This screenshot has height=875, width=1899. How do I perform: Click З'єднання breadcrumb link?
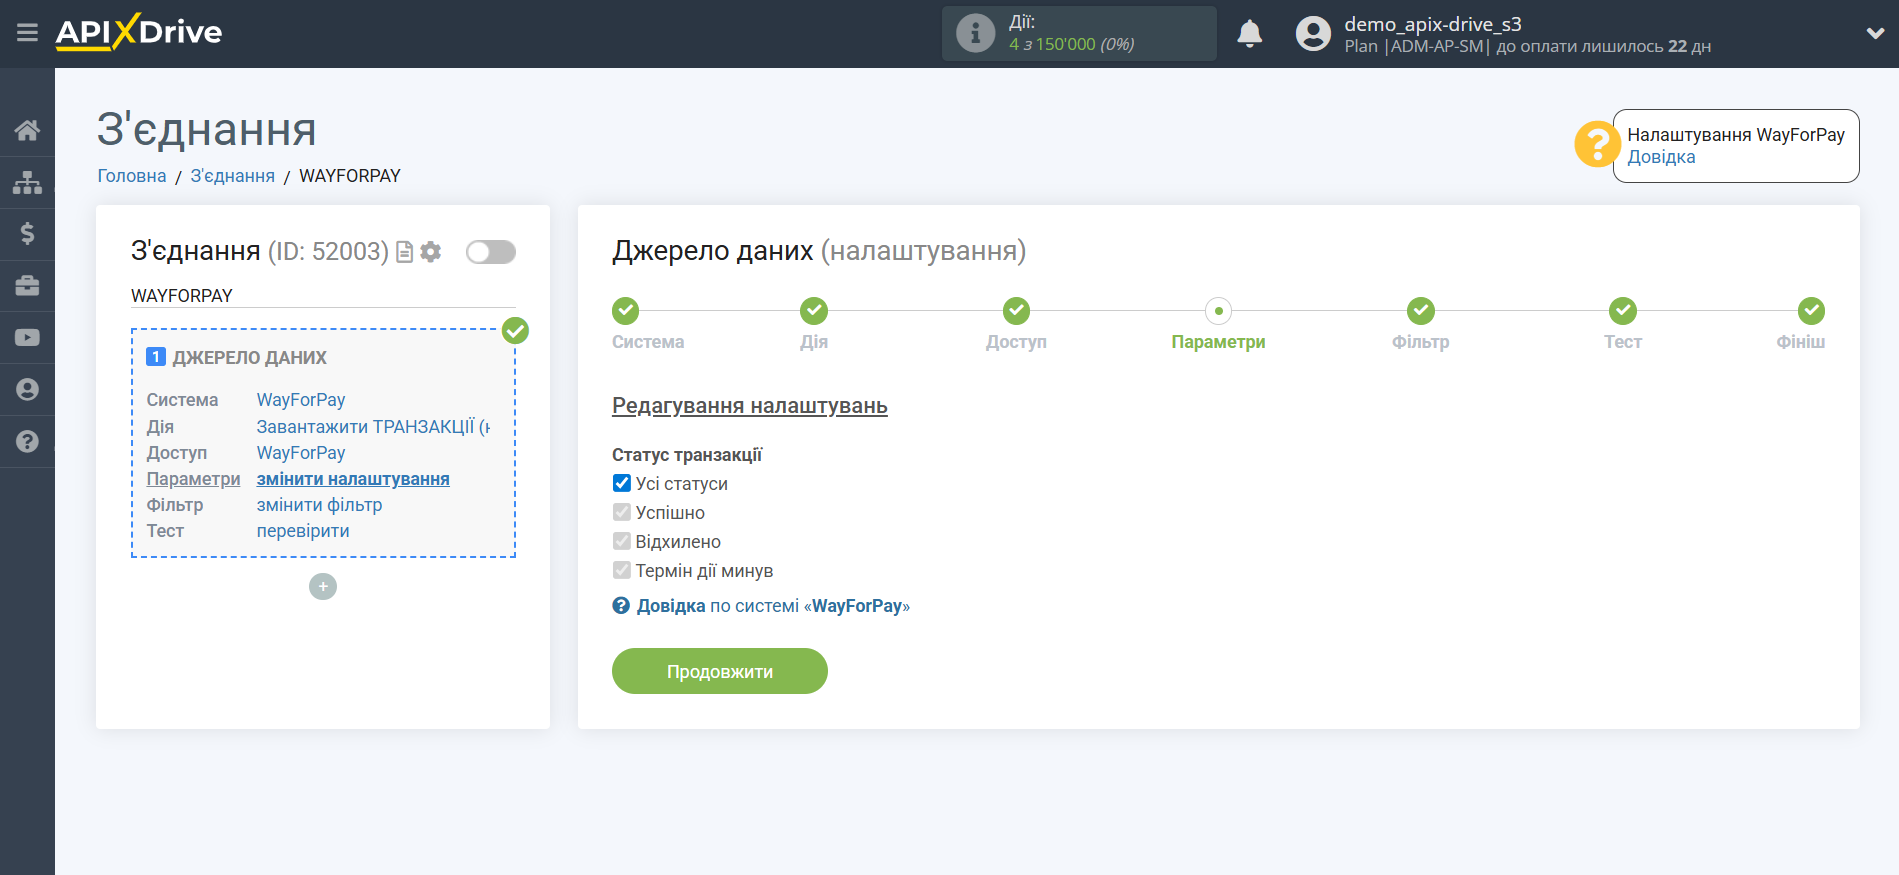click(232, 176)
